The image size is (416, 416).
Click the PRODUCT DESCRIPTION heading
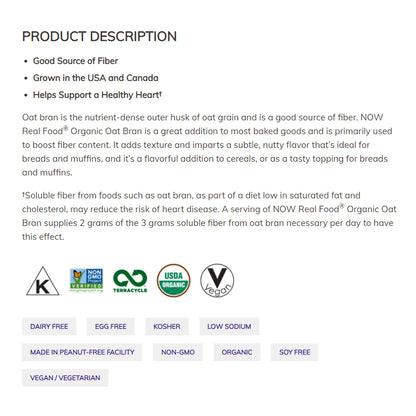(x=99, y=36)
